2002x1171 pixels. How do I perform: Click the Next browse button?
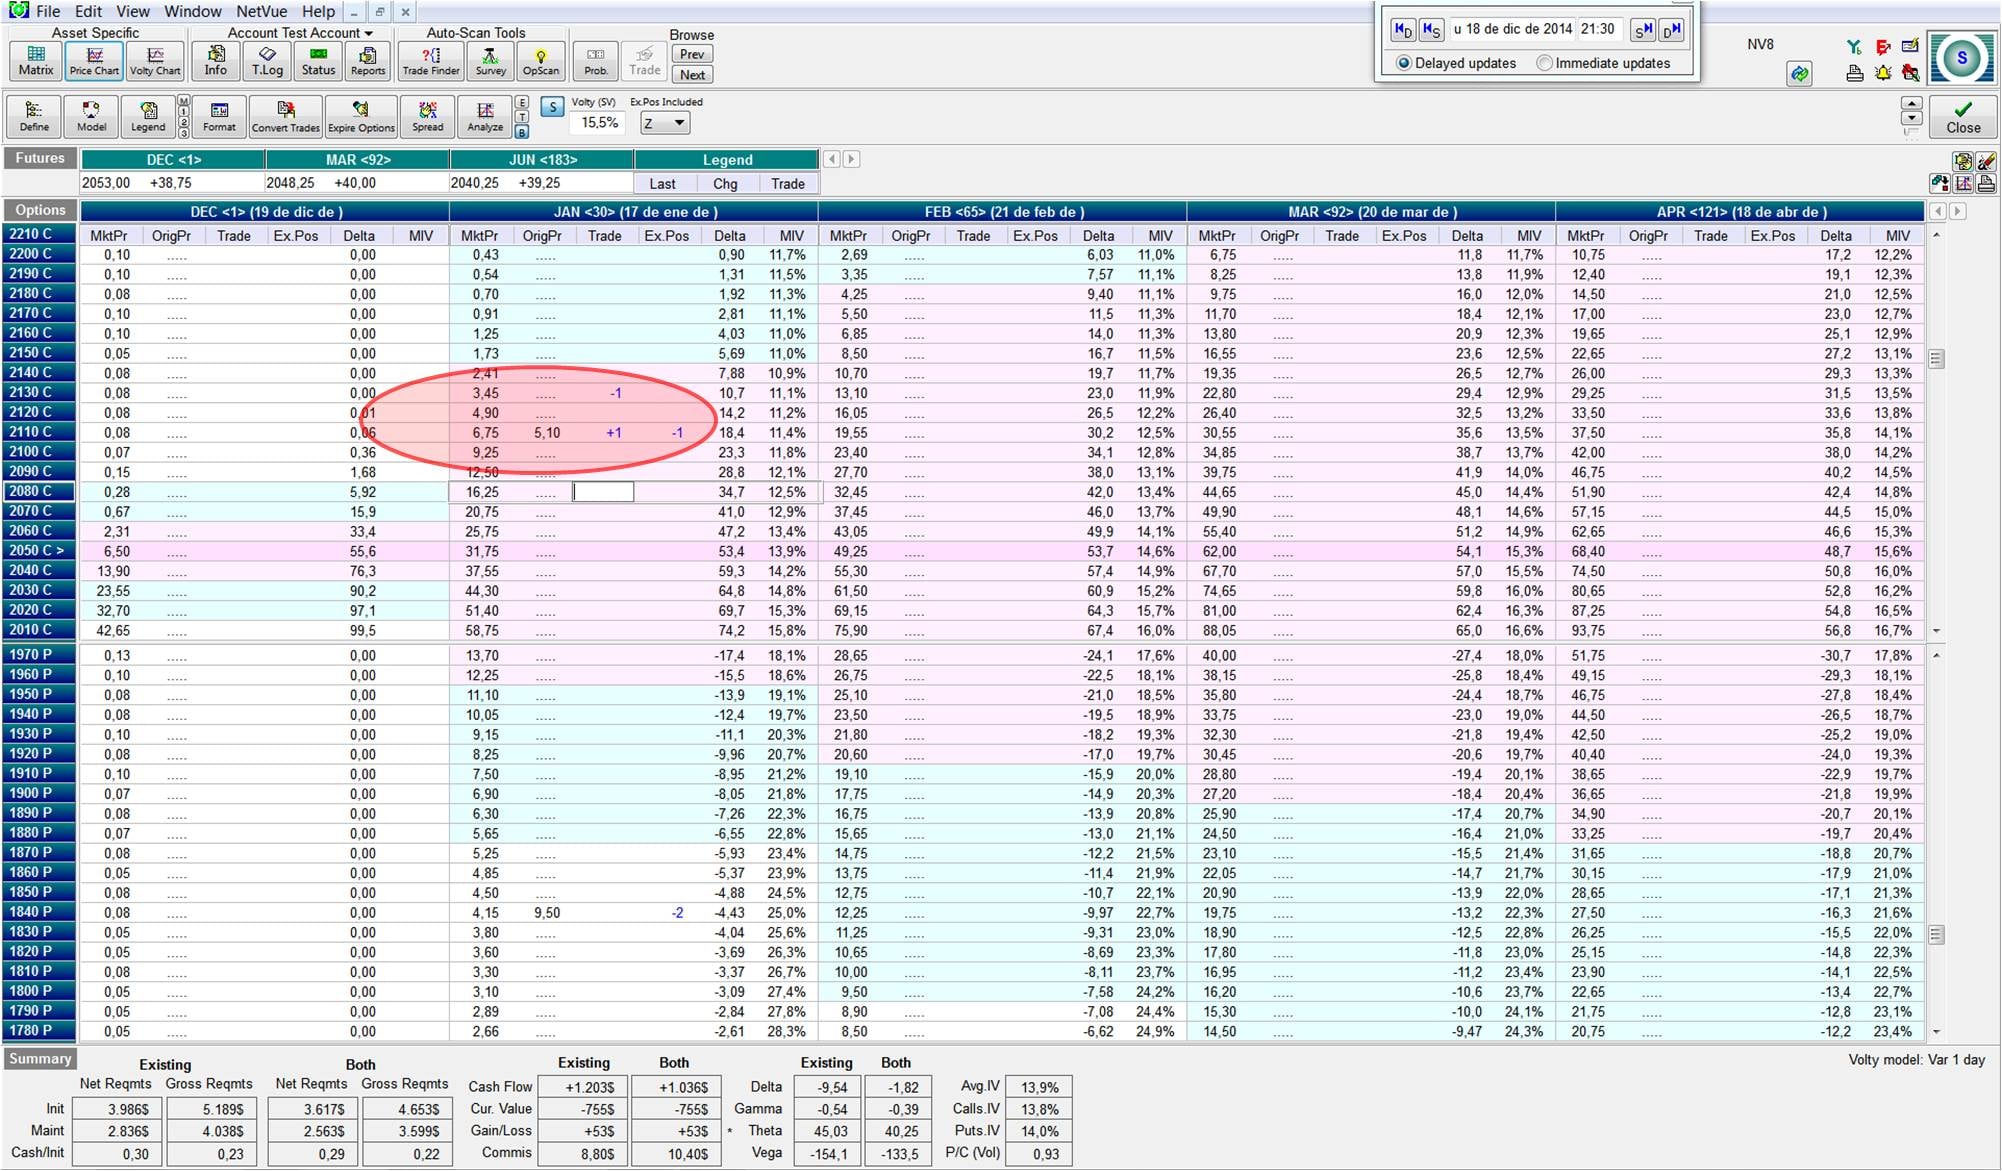[x=692, y=75]
